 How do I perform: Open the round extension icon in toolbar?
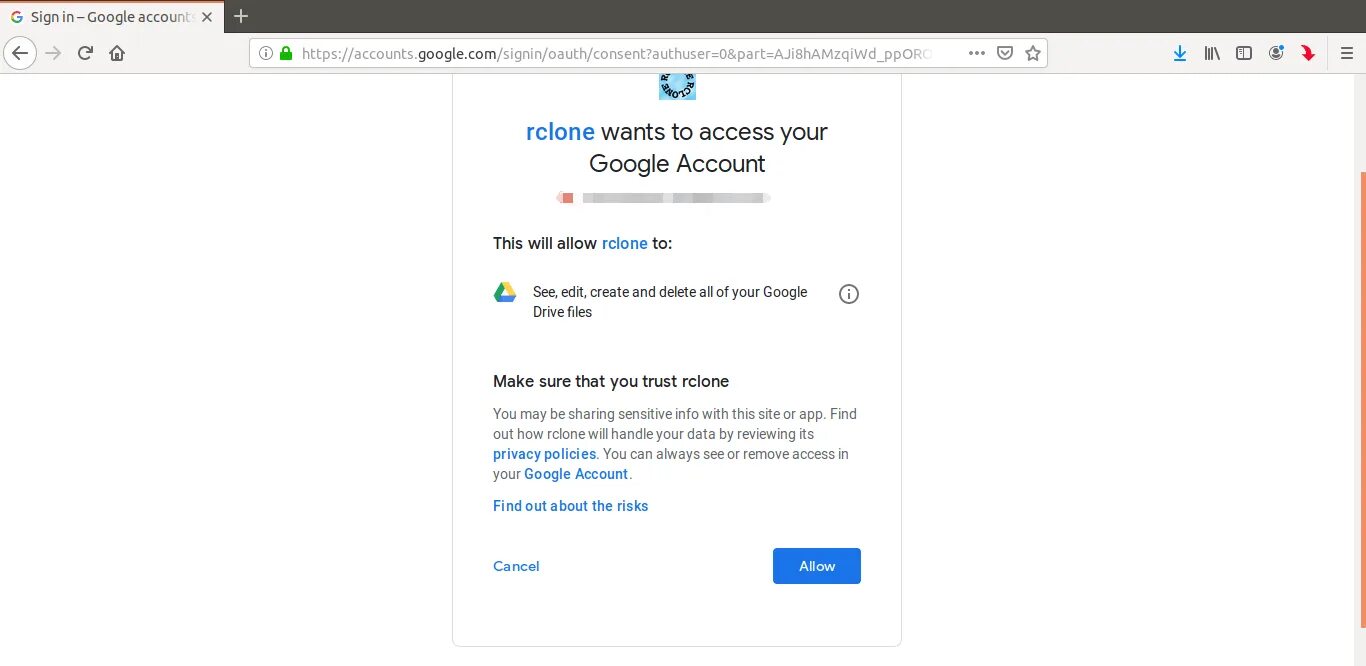(x=1276, y=53)
